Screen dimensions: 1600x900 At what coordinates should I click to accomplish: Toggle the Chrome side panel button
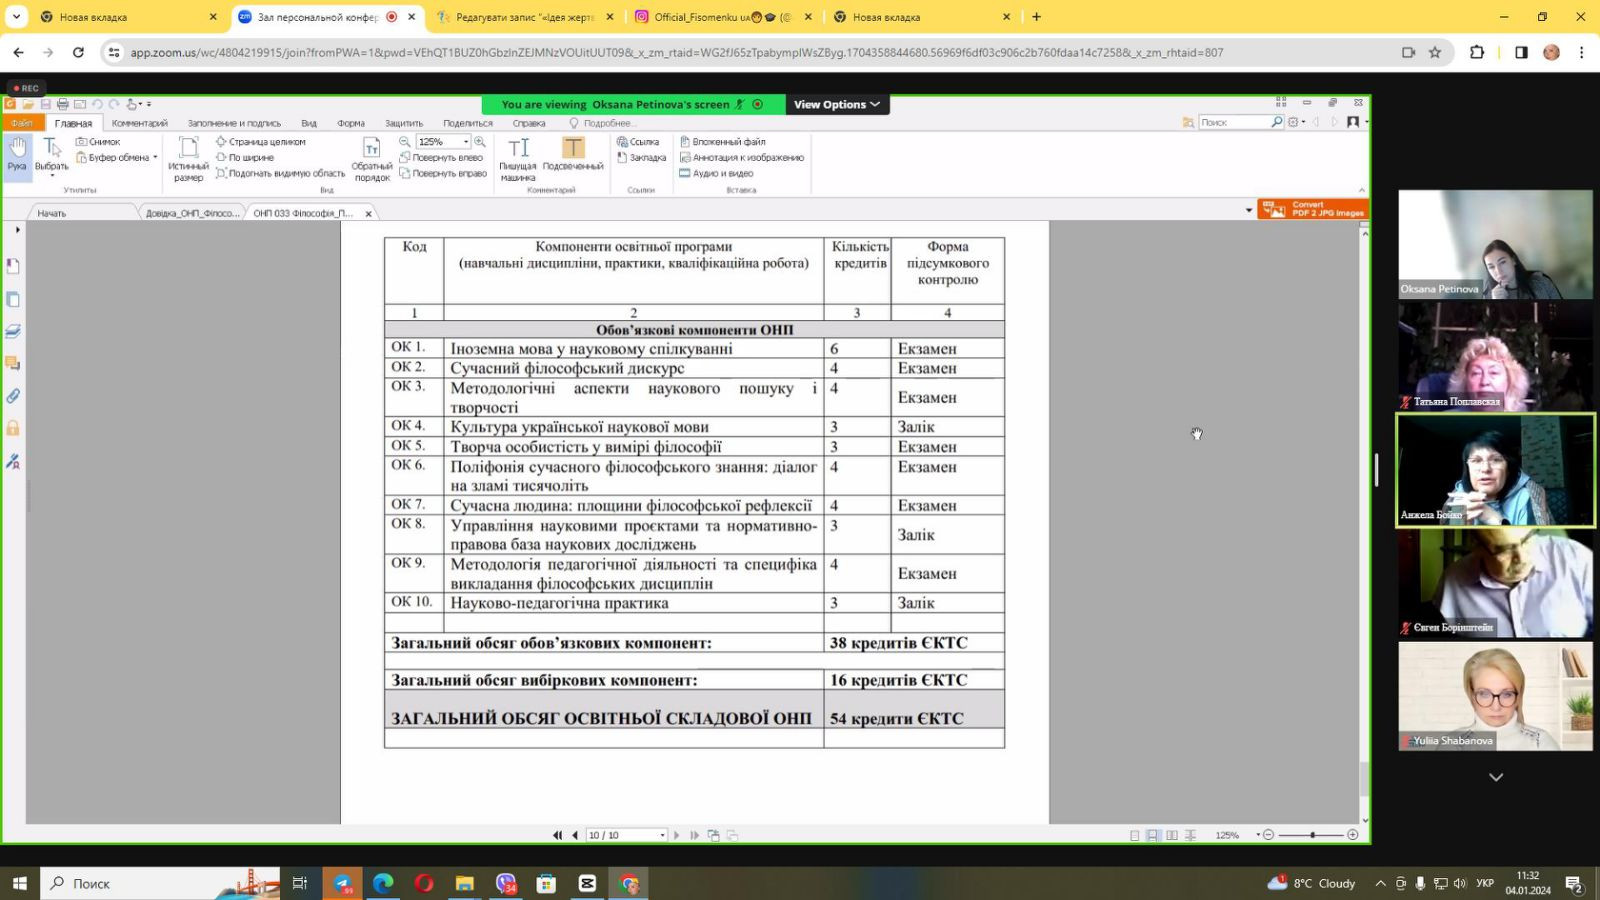pyautogui.click(x=1521, y=53)
